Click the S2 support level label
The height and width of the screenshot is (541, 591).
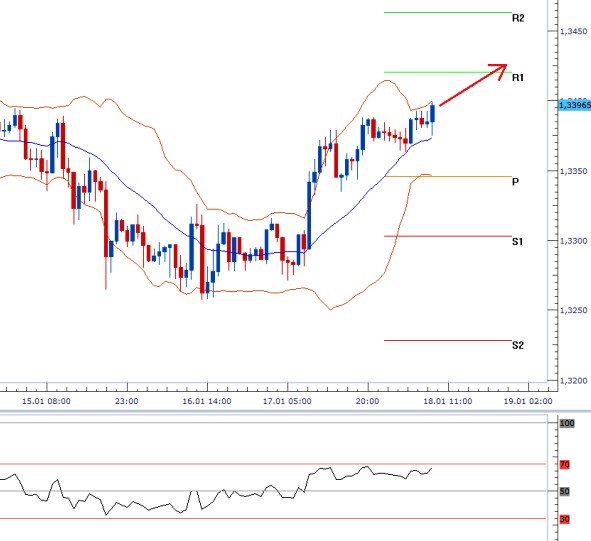point(518,345)
